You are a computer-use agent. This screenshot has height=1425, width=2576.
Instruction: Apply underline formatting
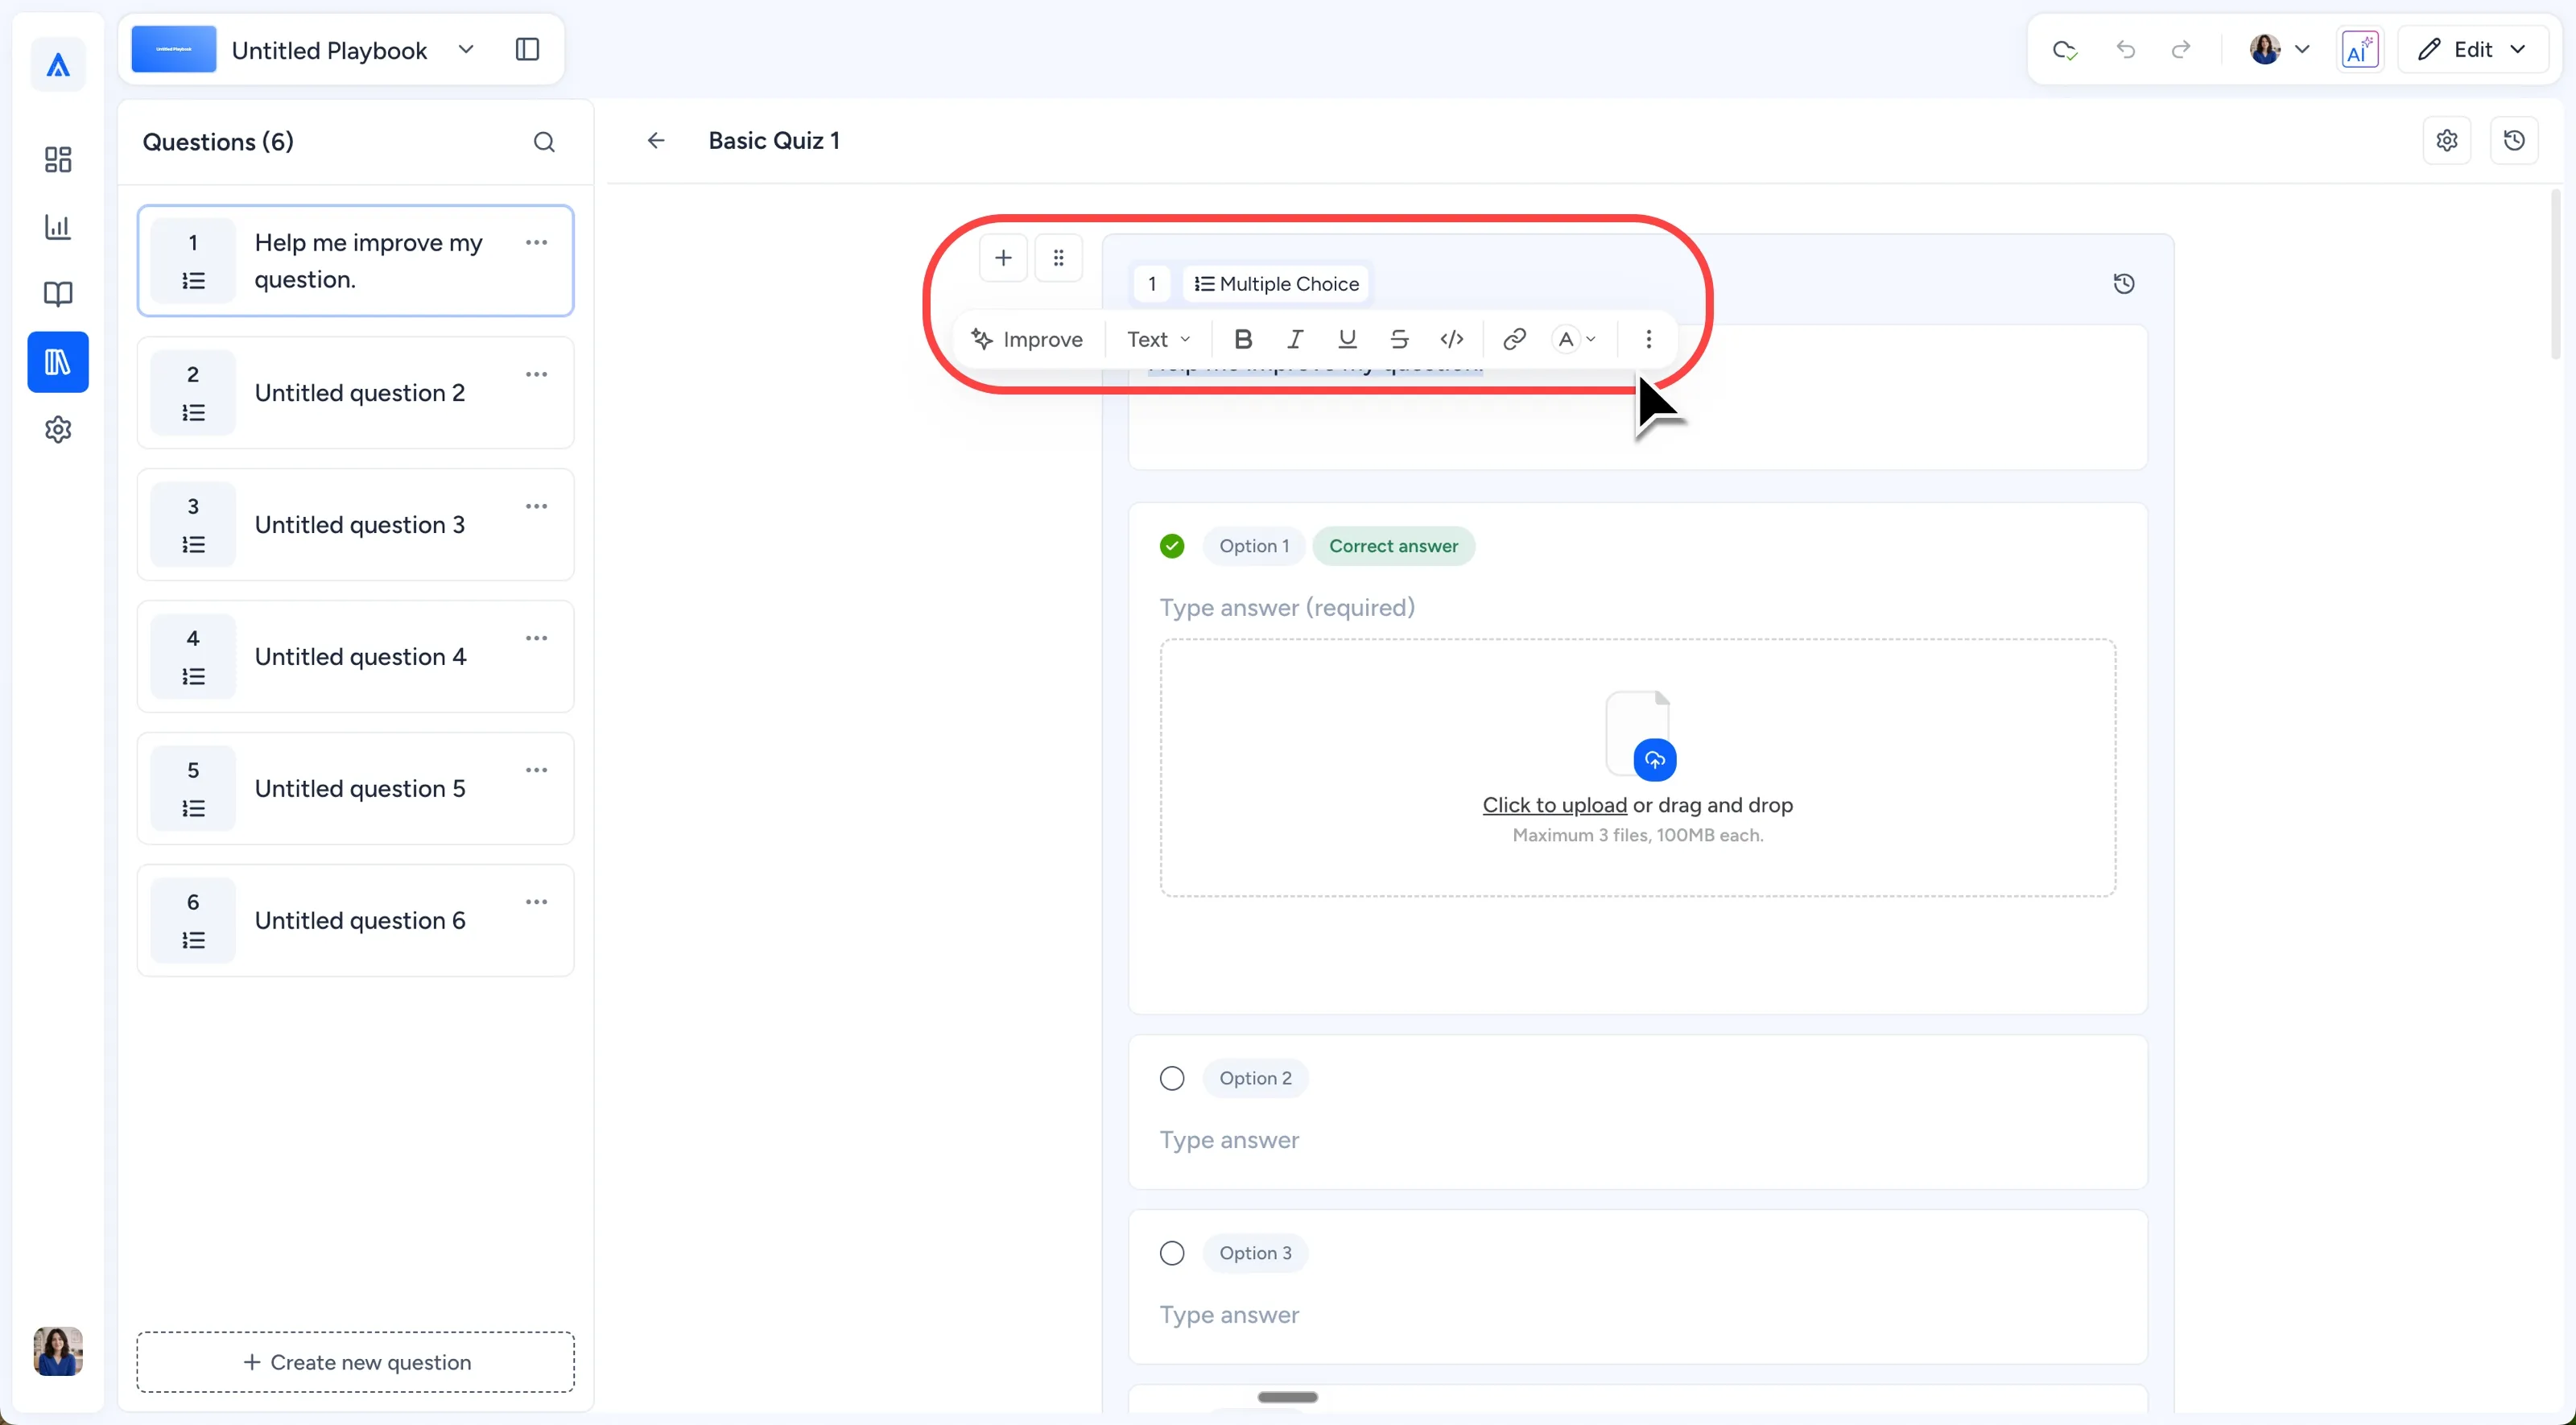(1347, 340)
